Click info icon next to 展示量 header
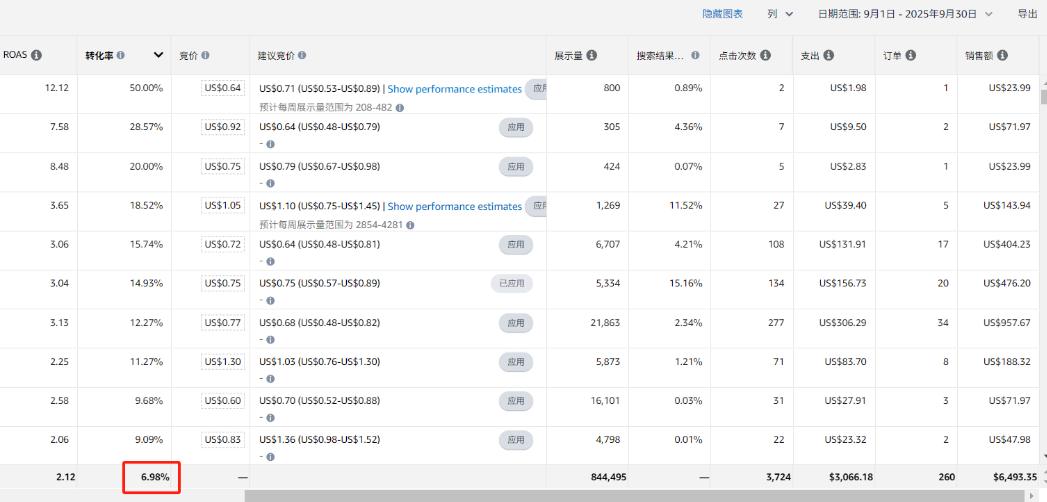The height and width of the screenshot is (502, 1047). click(592, 55)
